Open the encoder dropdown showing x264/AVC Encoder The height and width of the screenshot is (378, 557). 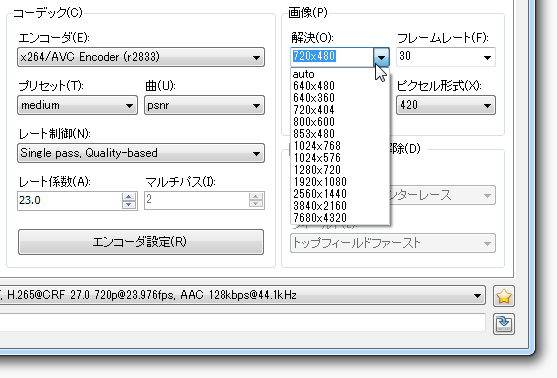point(141,57)
